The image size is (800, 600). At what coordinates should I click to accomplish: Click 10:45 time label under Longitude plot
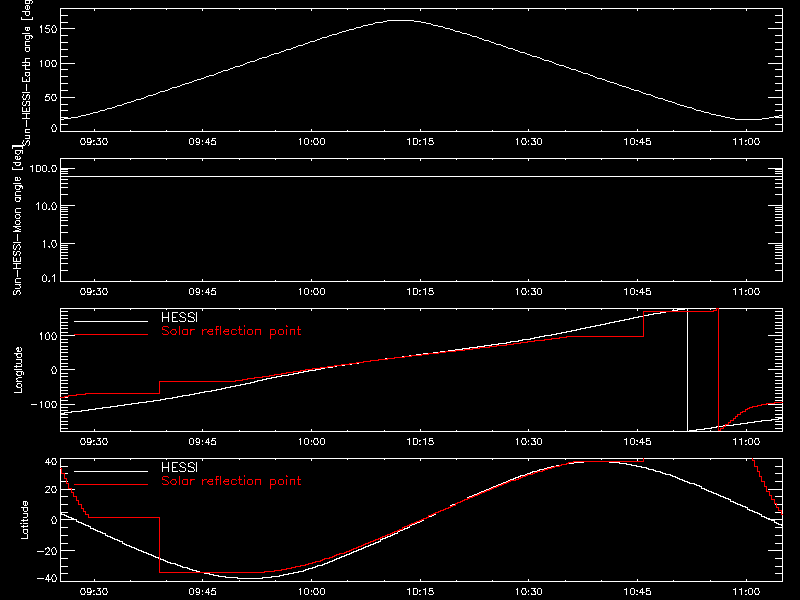pos(637,442)
